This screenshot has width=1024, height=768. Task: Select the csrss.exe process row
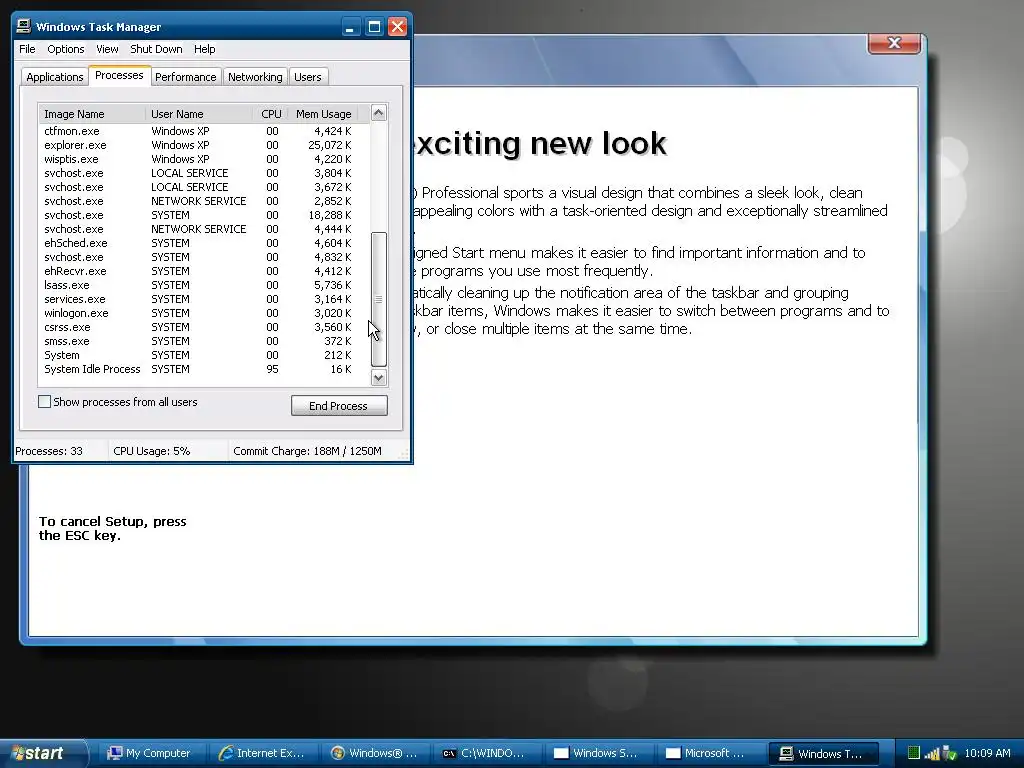(199, 327)
